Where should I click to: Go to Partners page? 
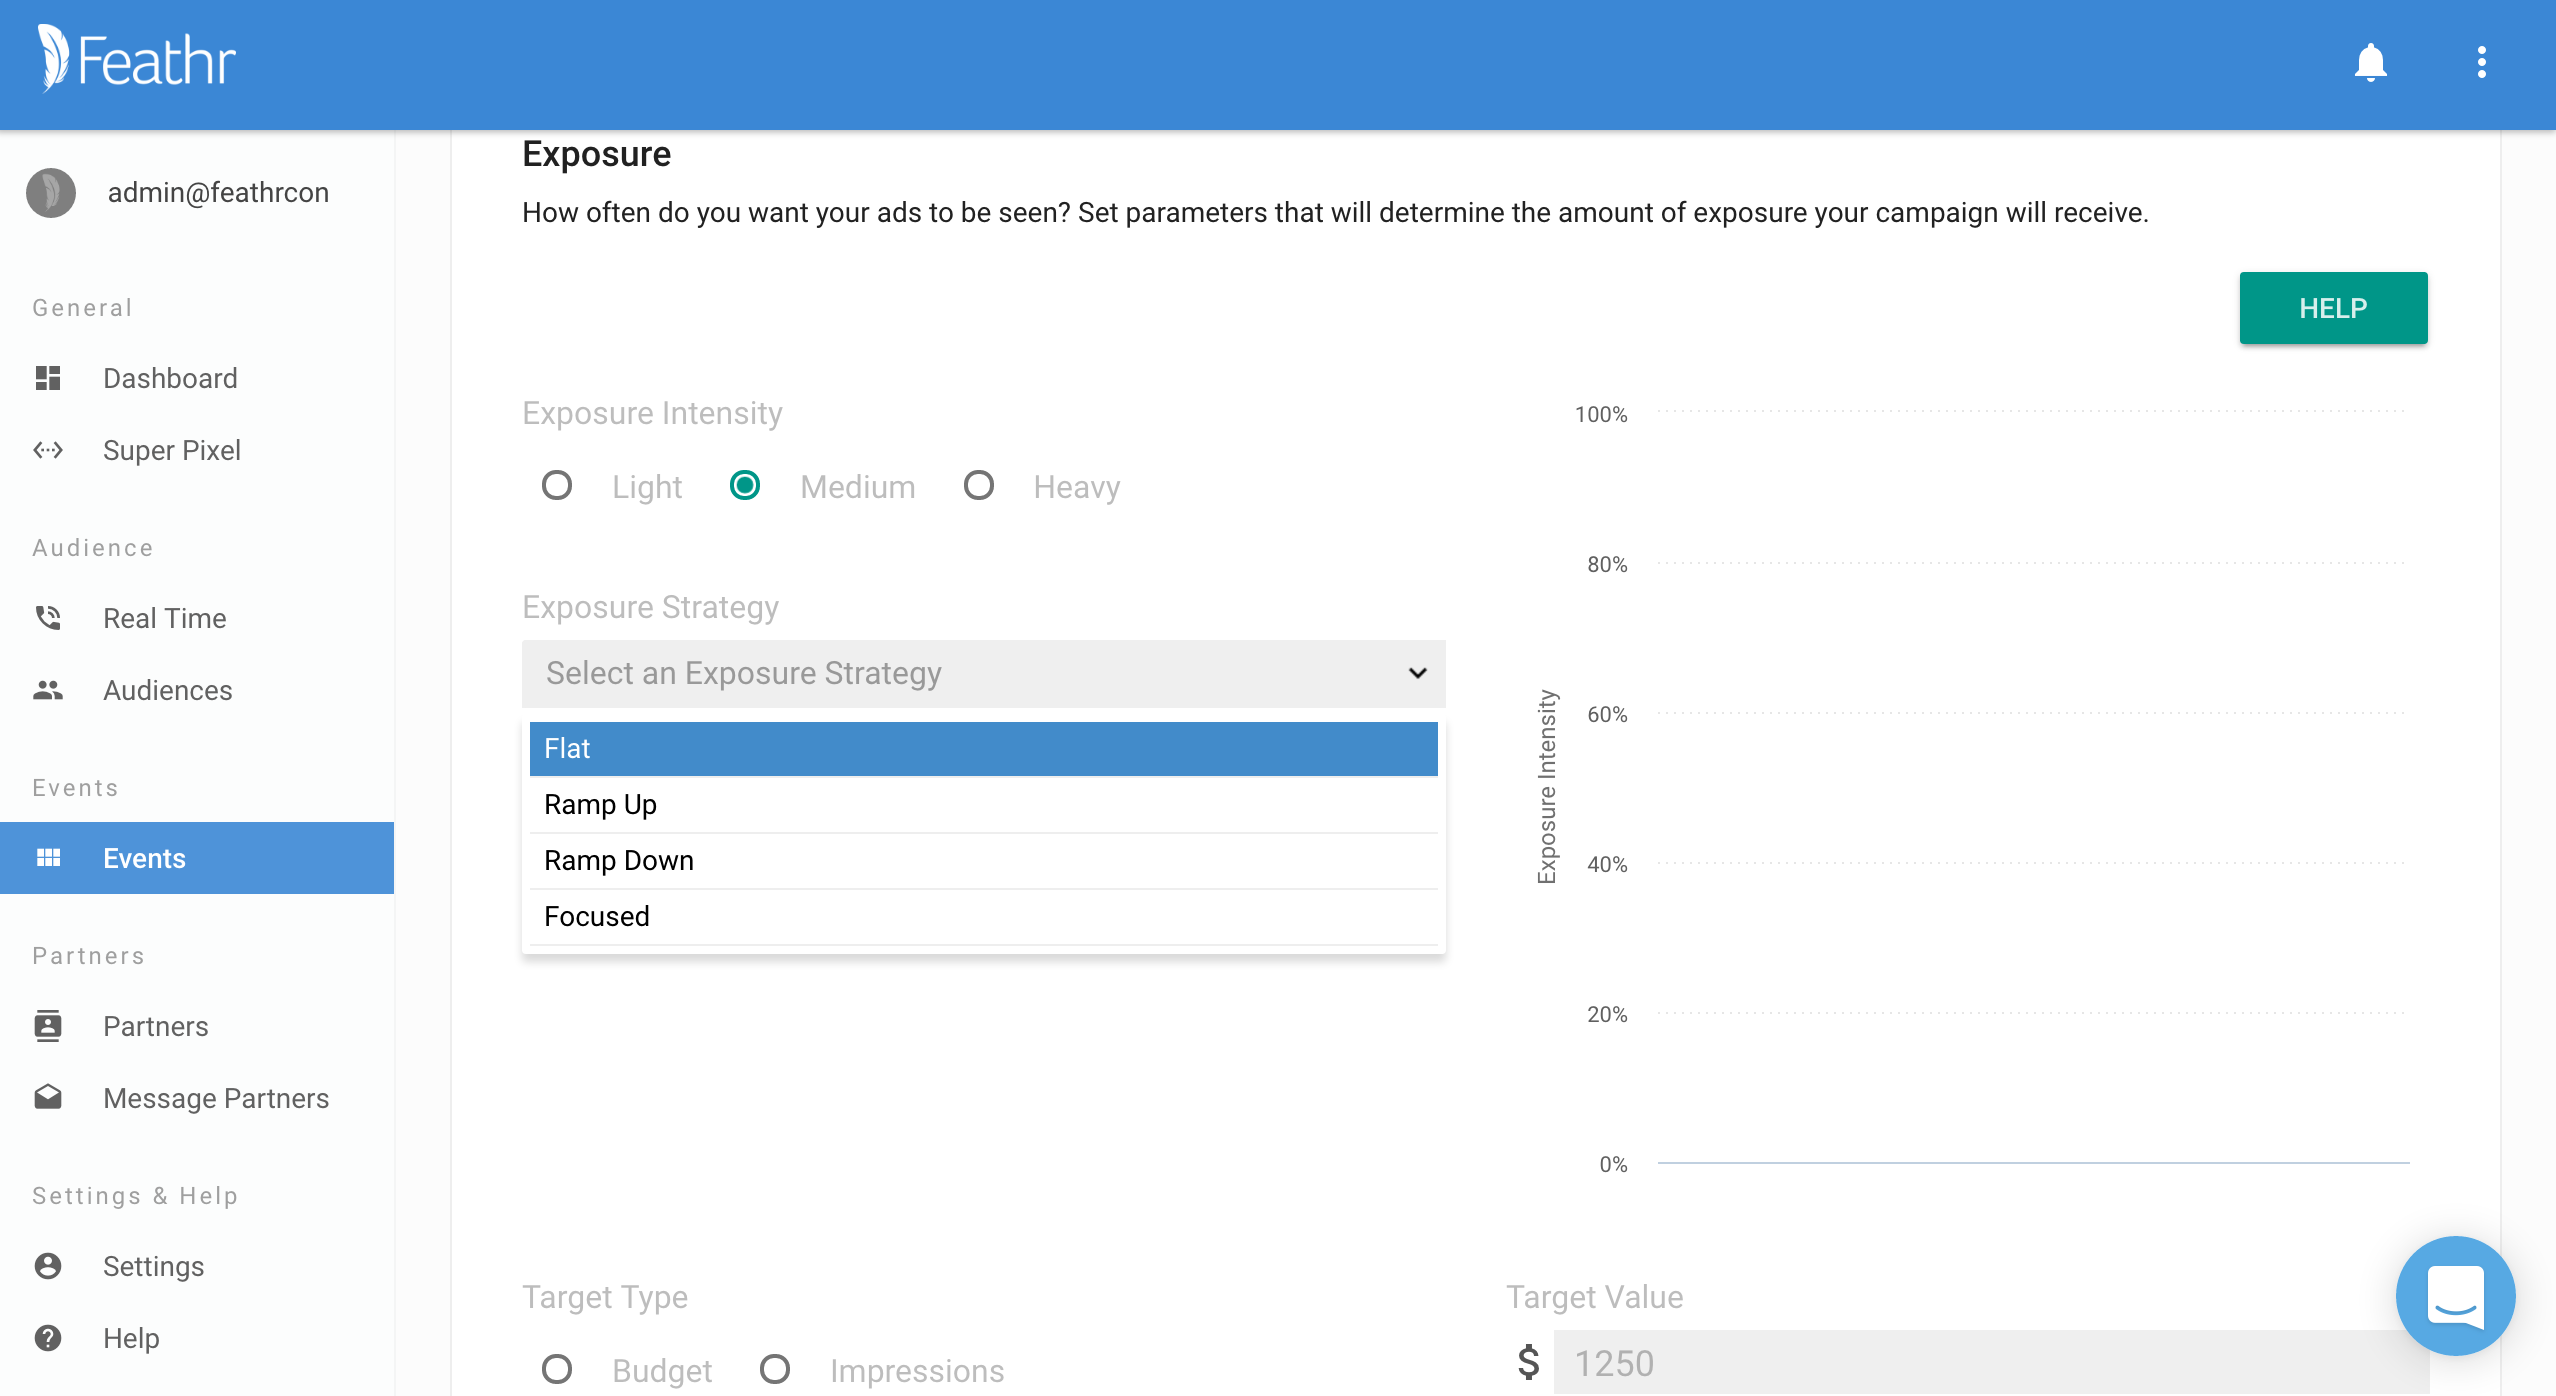197,1026
